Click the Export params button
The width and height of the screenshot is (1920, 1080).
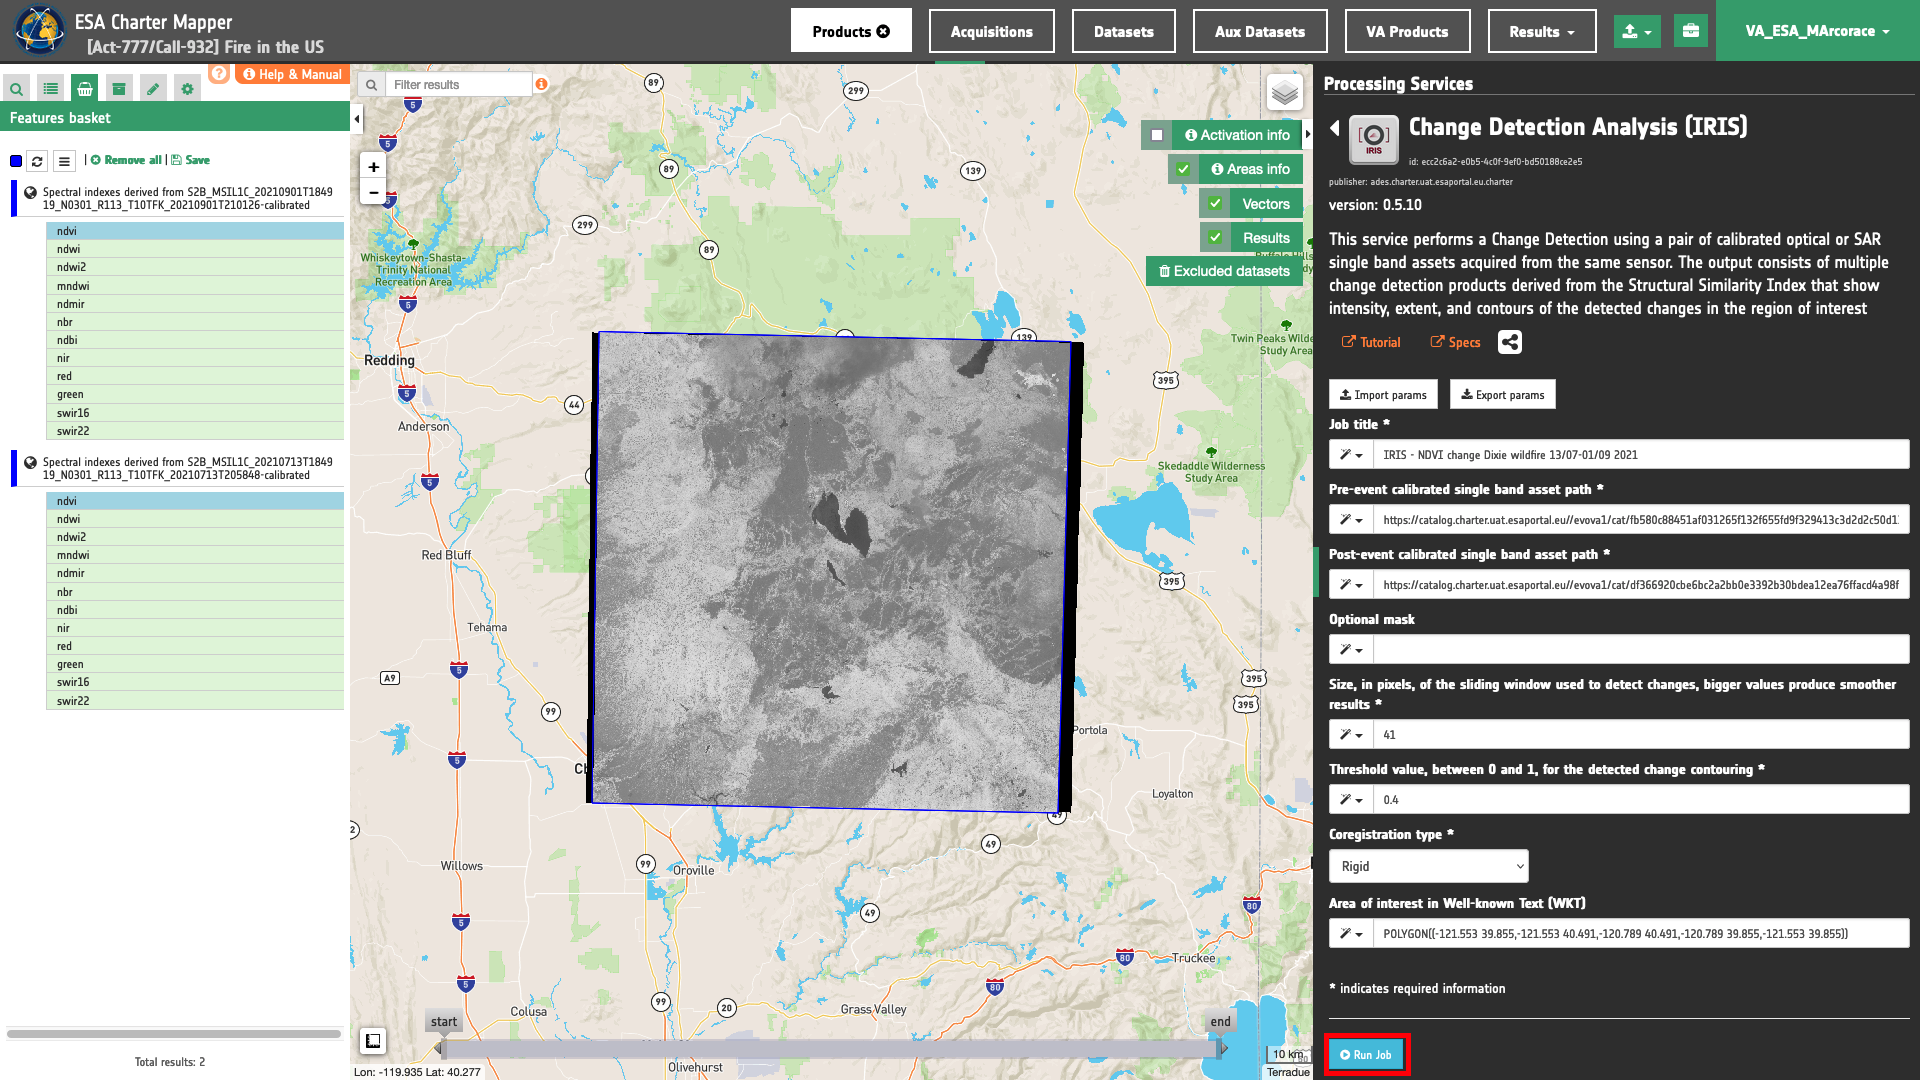[1503, 394]
